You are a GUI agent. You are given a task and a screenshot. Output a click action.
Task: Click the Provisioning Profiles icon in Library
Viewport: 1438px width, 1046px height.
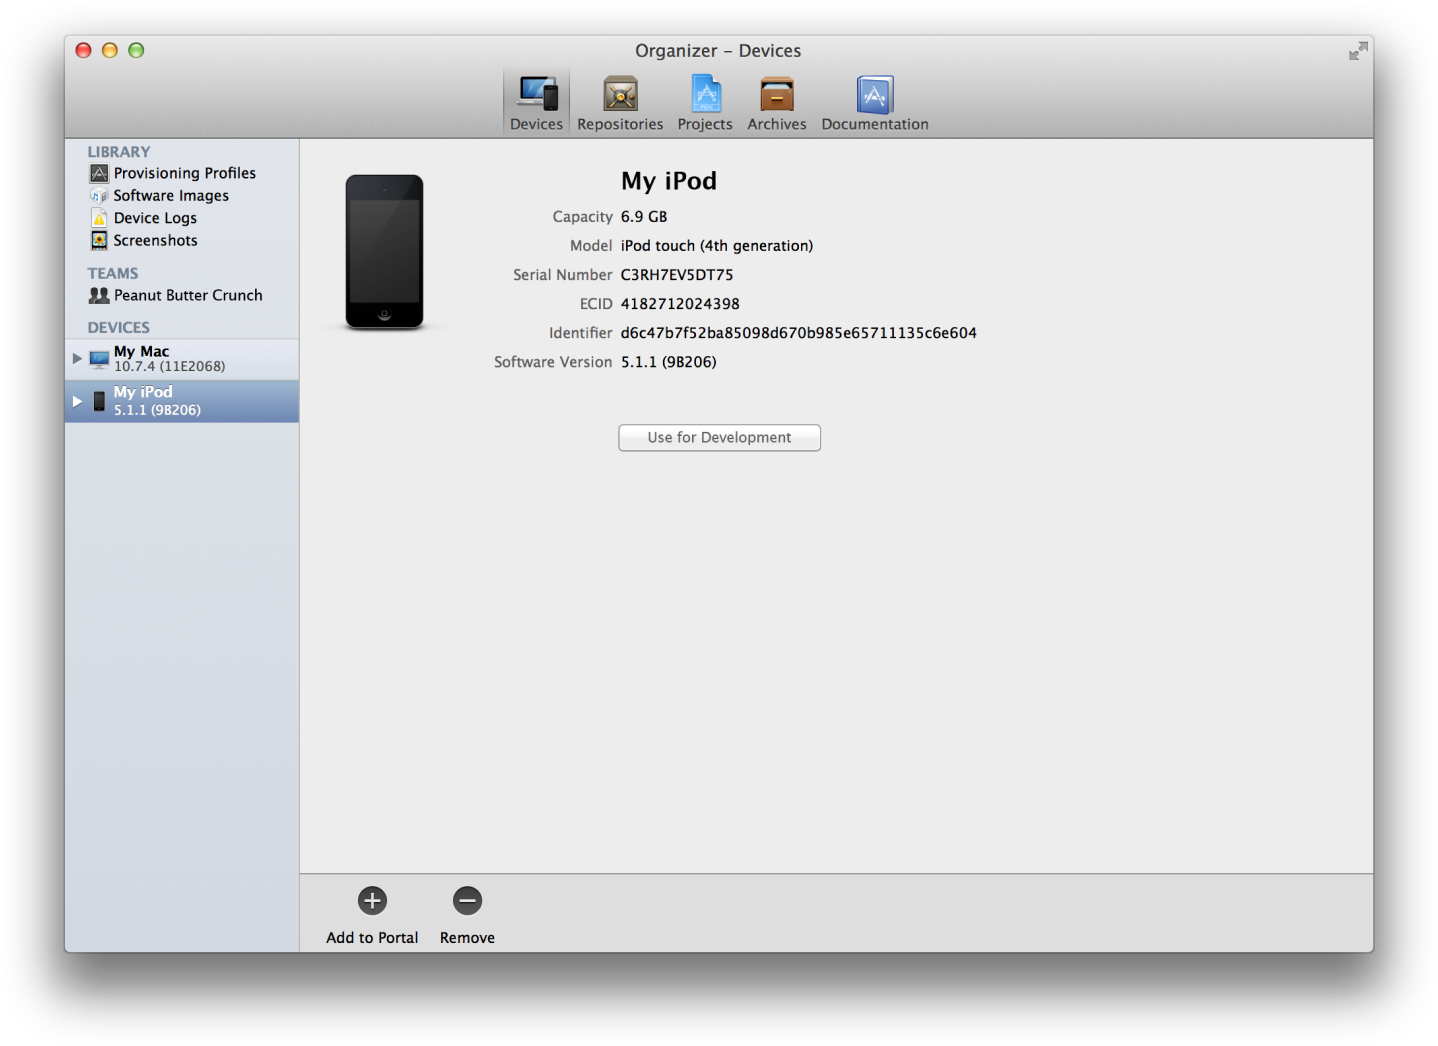click(99, 173)
